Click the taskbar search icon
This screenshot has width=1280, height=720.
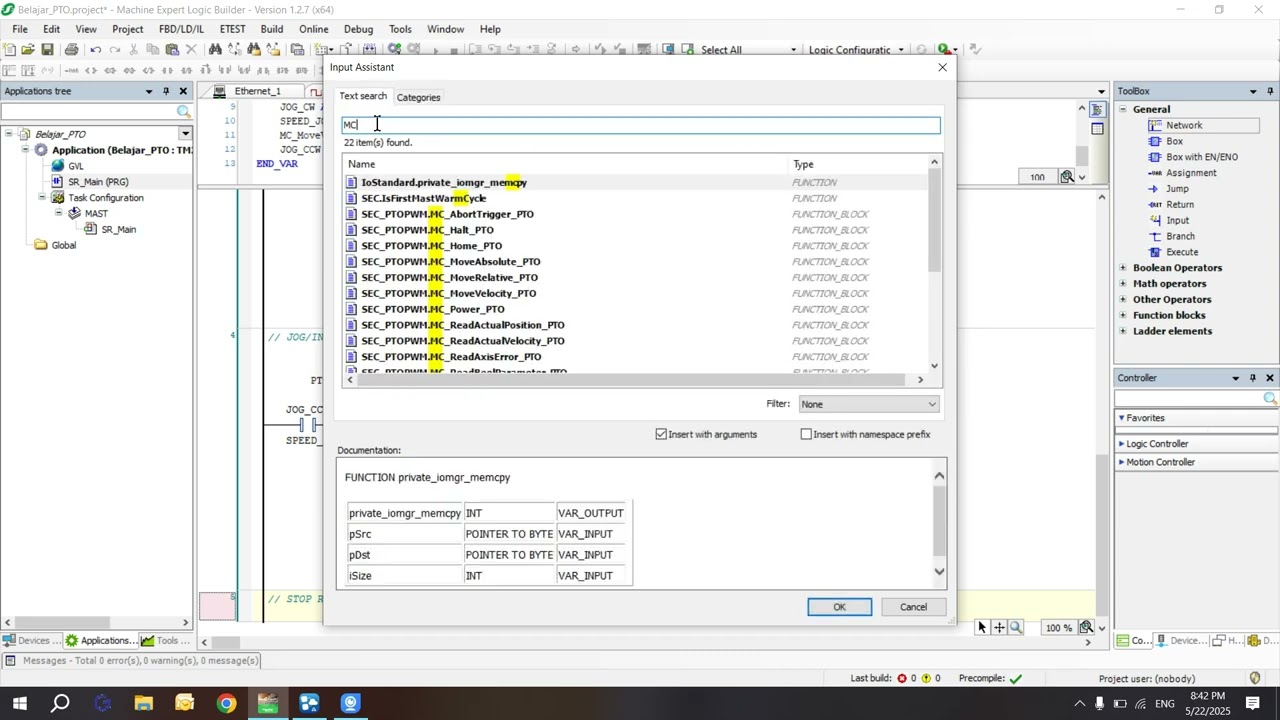[60, 704]
